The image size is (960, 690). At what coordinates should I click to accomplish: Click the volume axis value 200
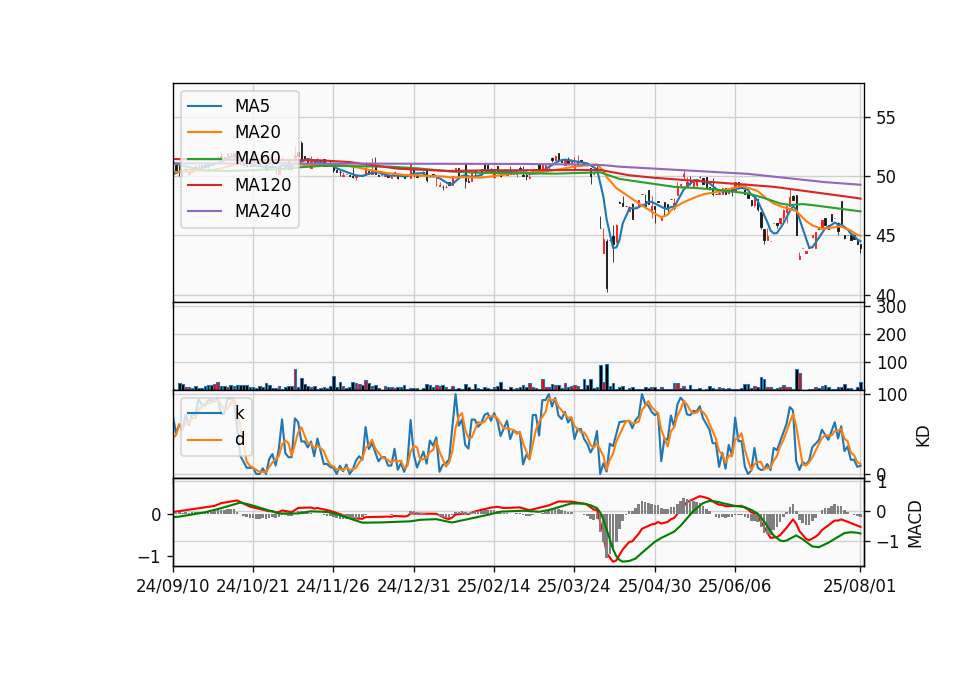pyautogui.click(x=891, y=335)
